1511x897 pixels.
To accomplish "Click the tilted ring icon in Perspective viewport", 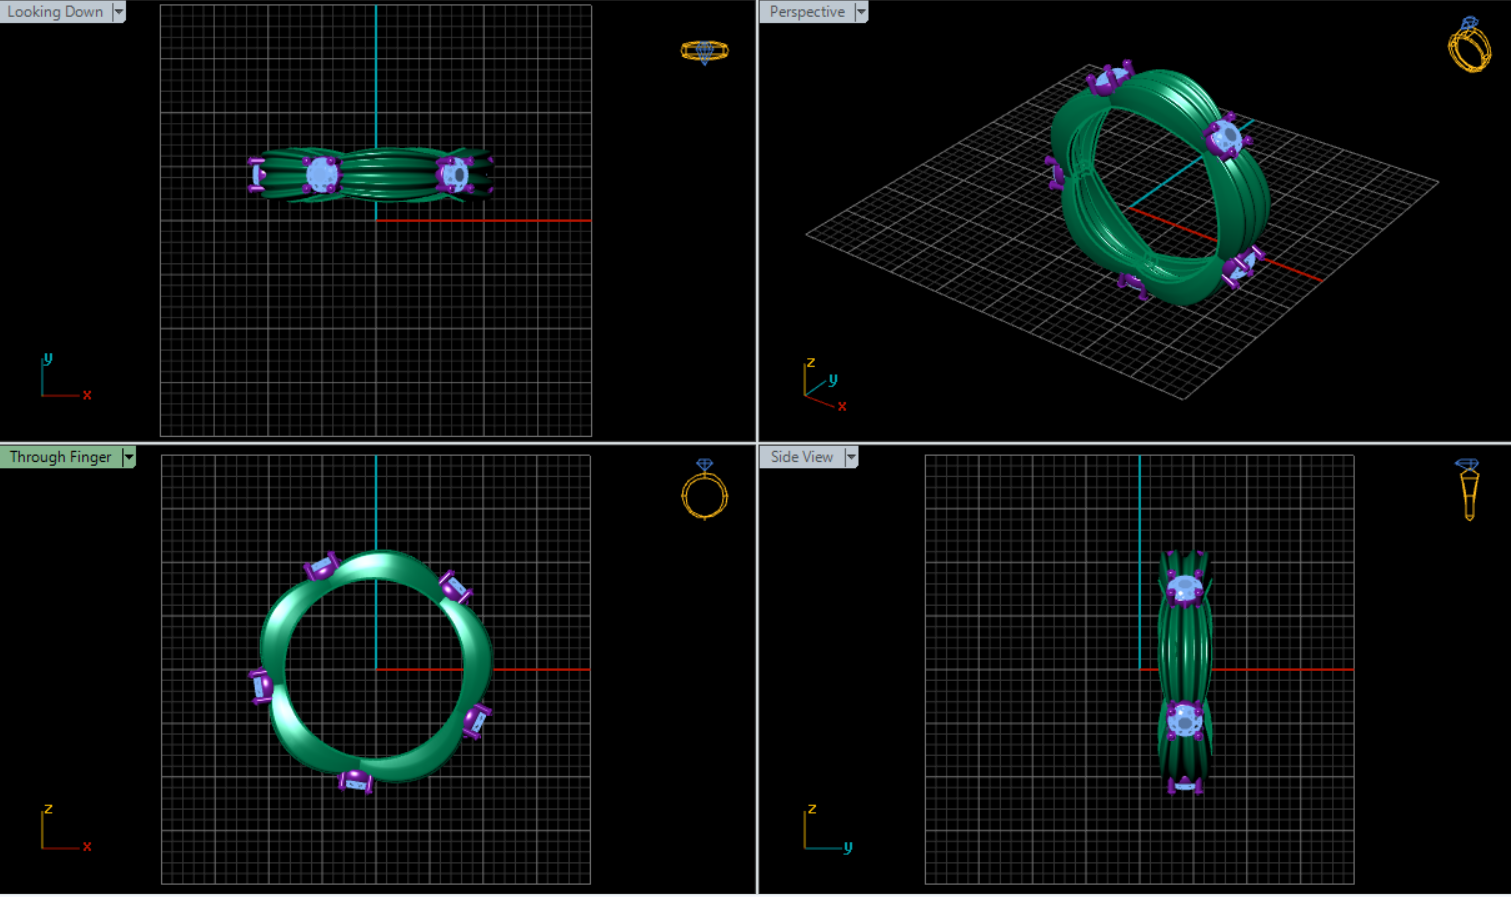I will point(1469,46).
